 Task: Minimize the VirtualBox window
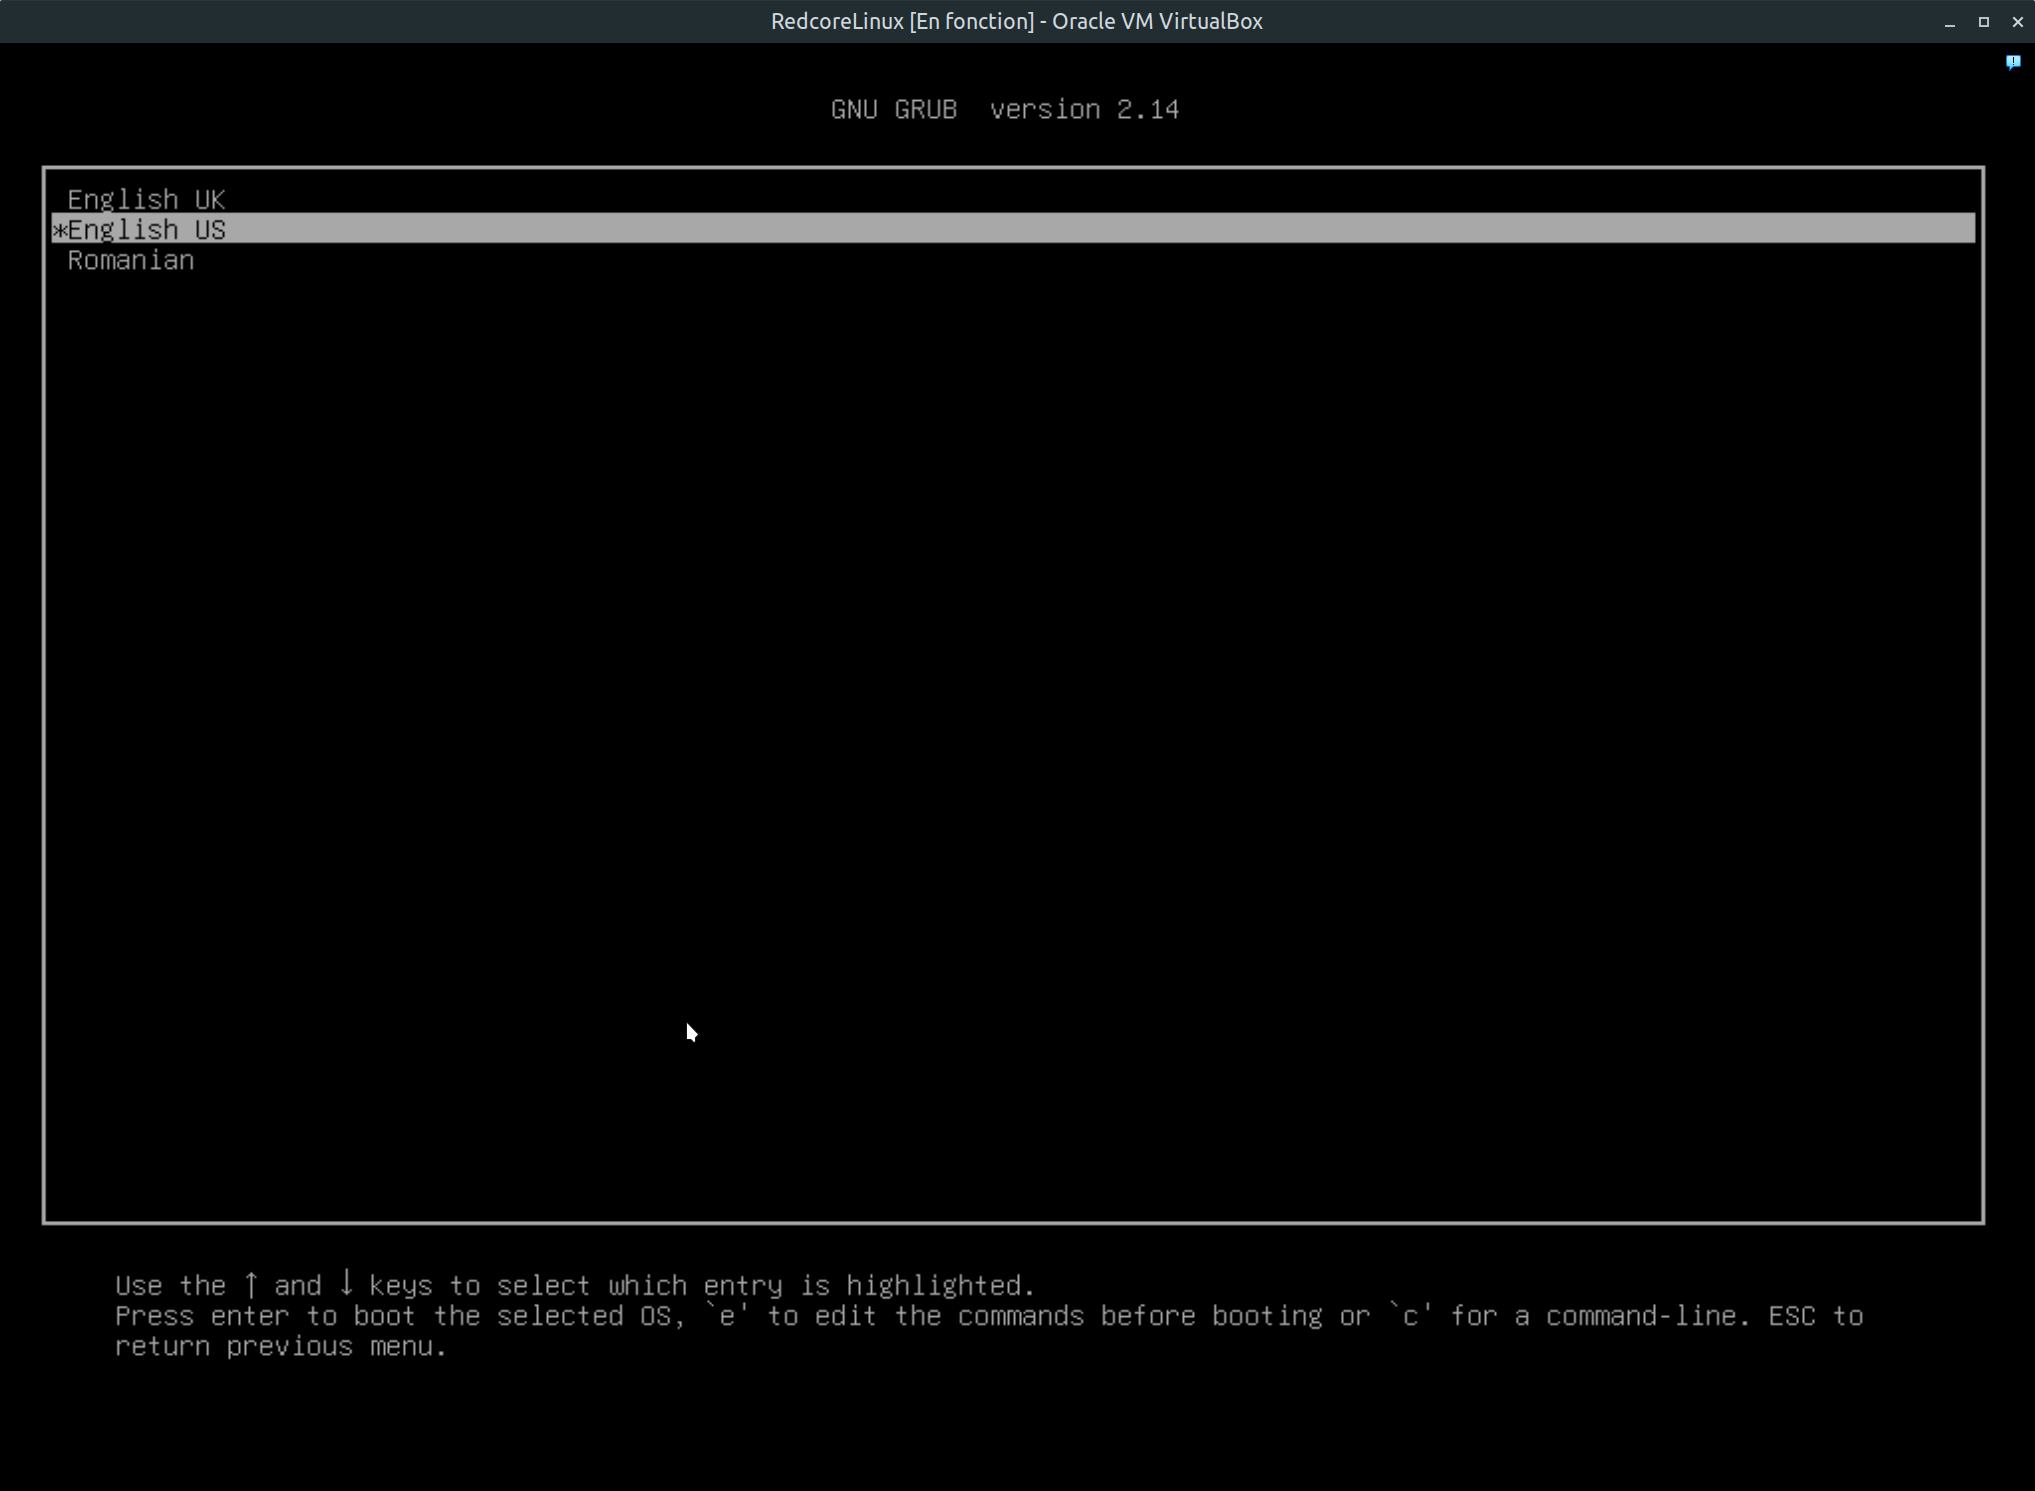(x=1949, y=22)
